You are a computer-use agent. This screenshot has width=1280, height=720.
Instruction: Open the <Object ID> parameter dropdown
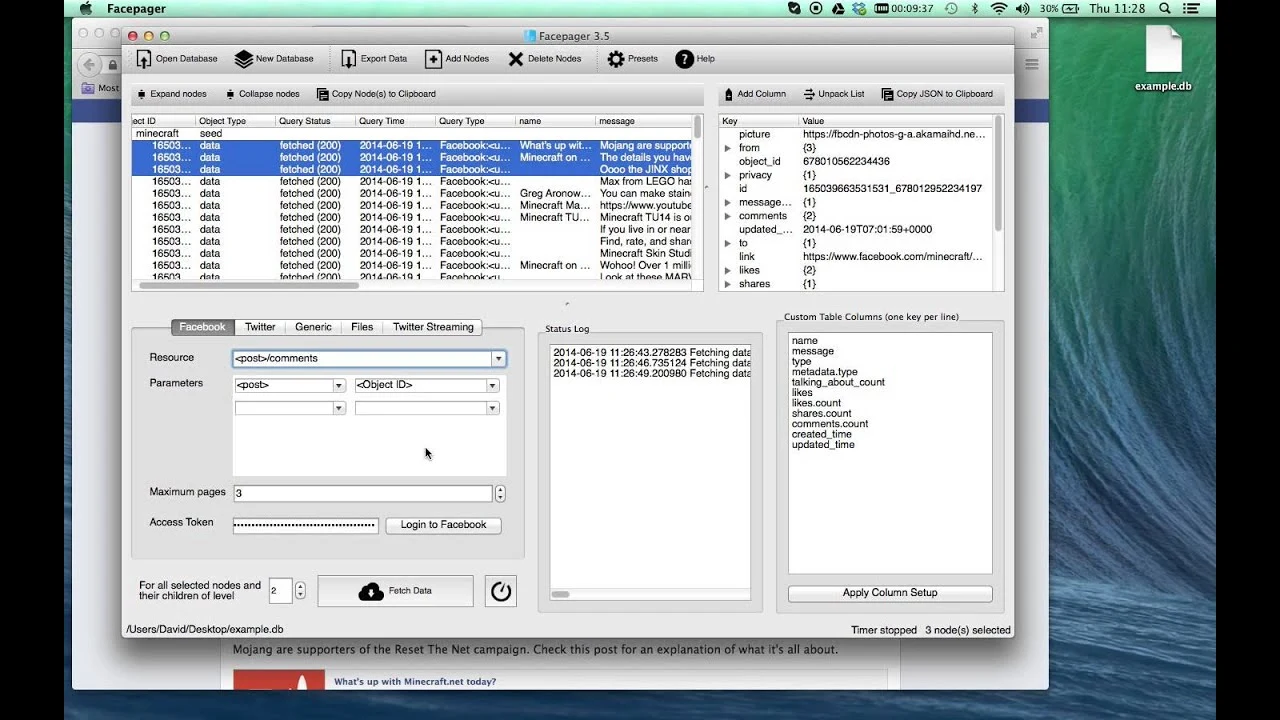click(x=492, y=385)
